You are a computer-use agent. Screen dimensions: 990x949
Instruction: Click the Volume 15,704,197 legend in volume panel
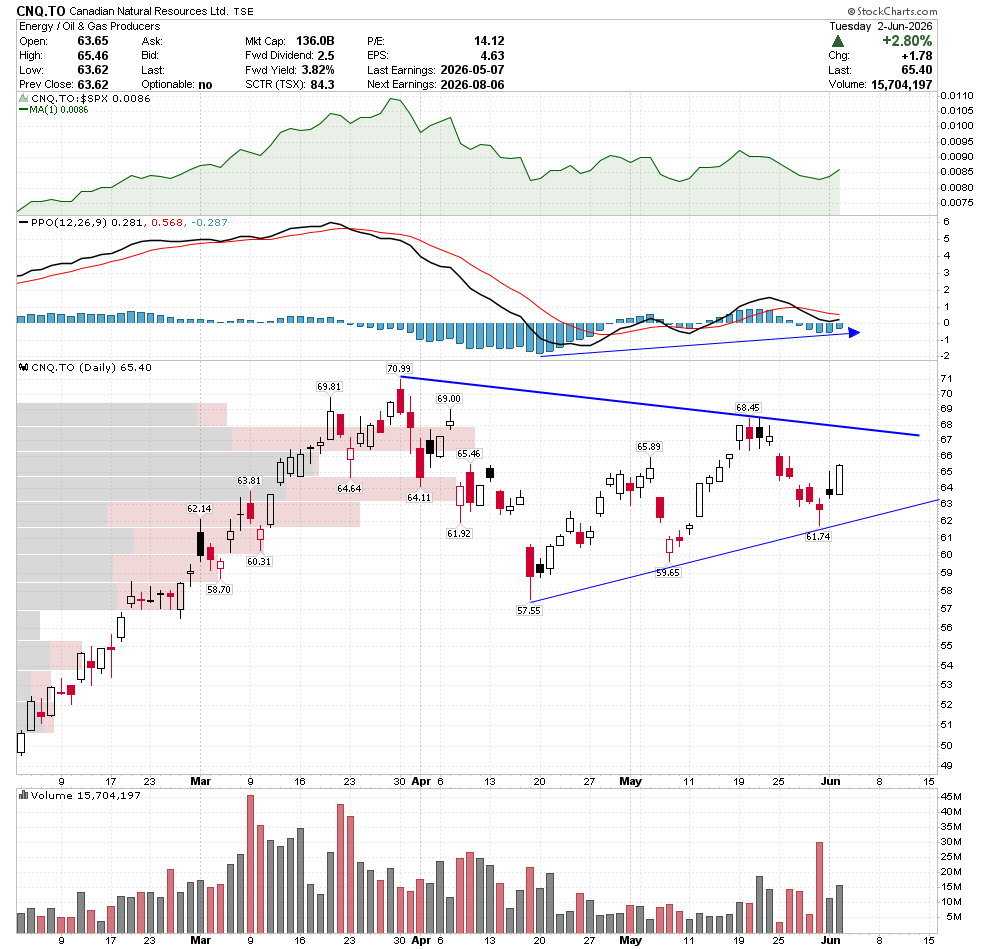click(86, 796)
